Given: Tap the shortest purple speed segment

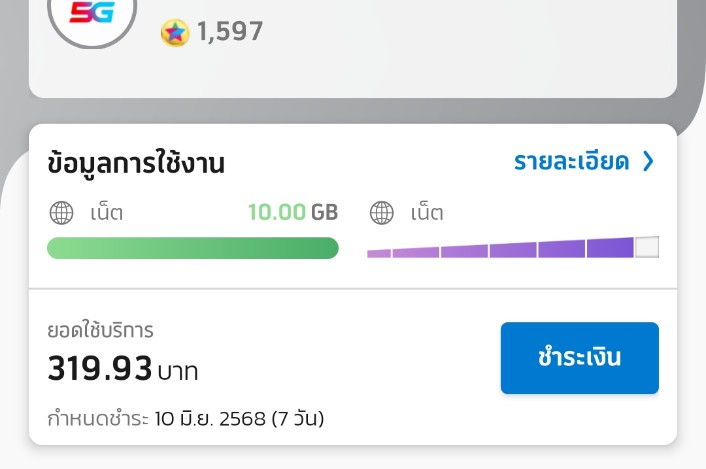Looking at the screenshot, I should (x=379, y=253).
